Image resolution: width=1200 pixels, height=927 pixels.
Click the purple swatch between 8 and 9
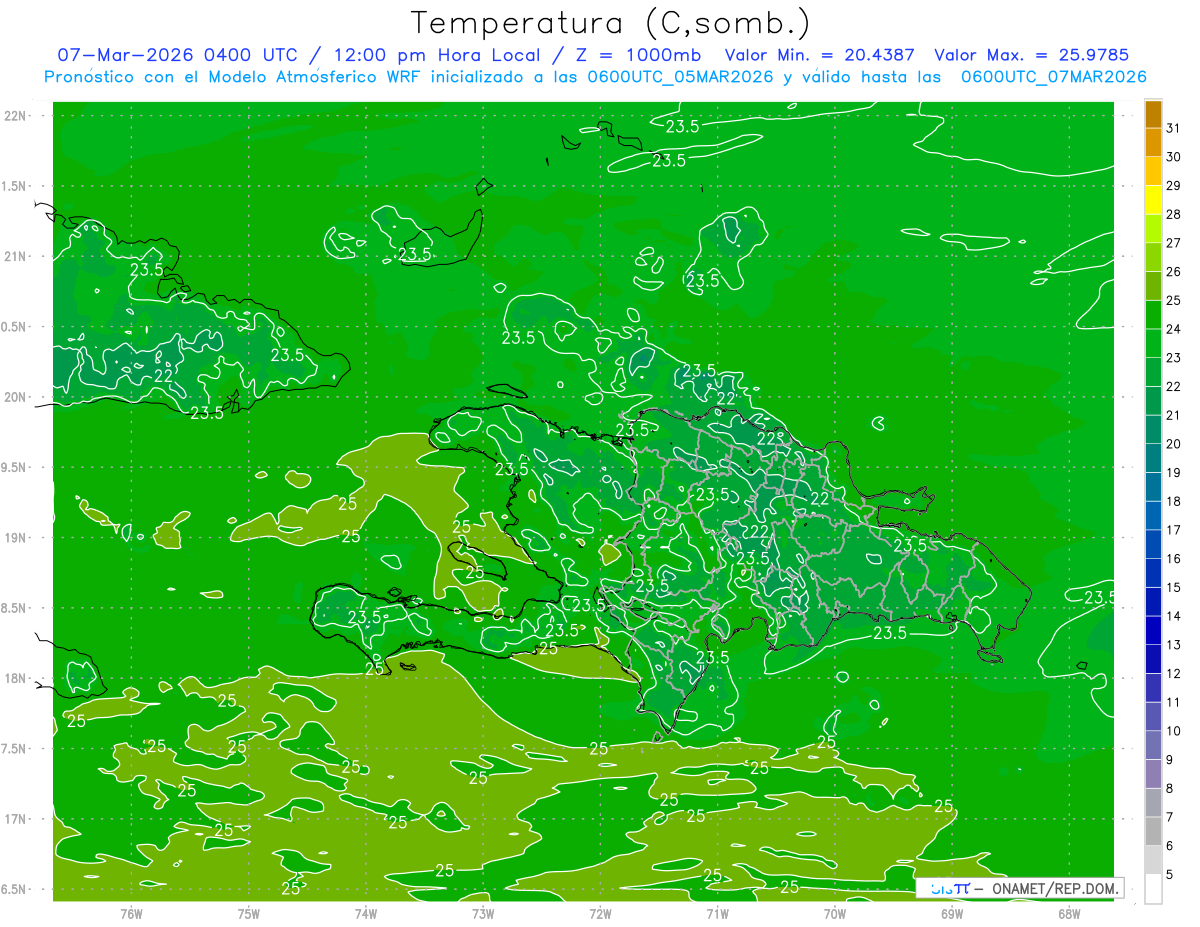click(1153, 774)
